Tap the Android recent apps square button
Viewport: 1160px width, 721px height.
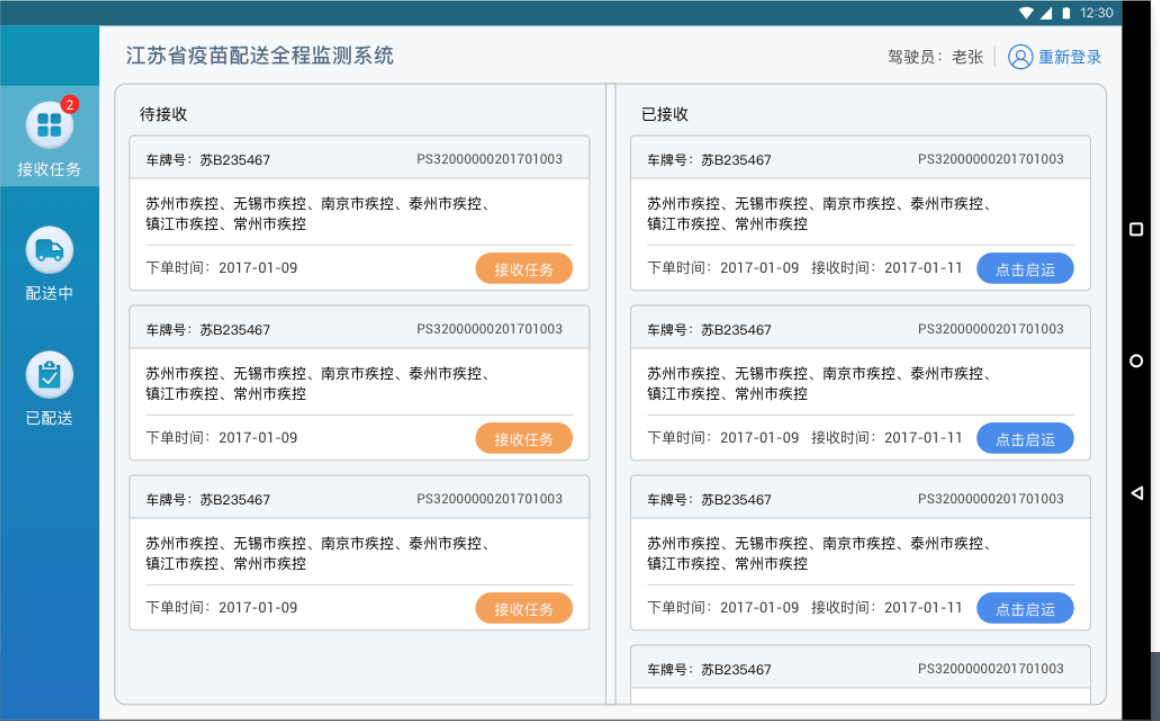[x=1136, y=229]
